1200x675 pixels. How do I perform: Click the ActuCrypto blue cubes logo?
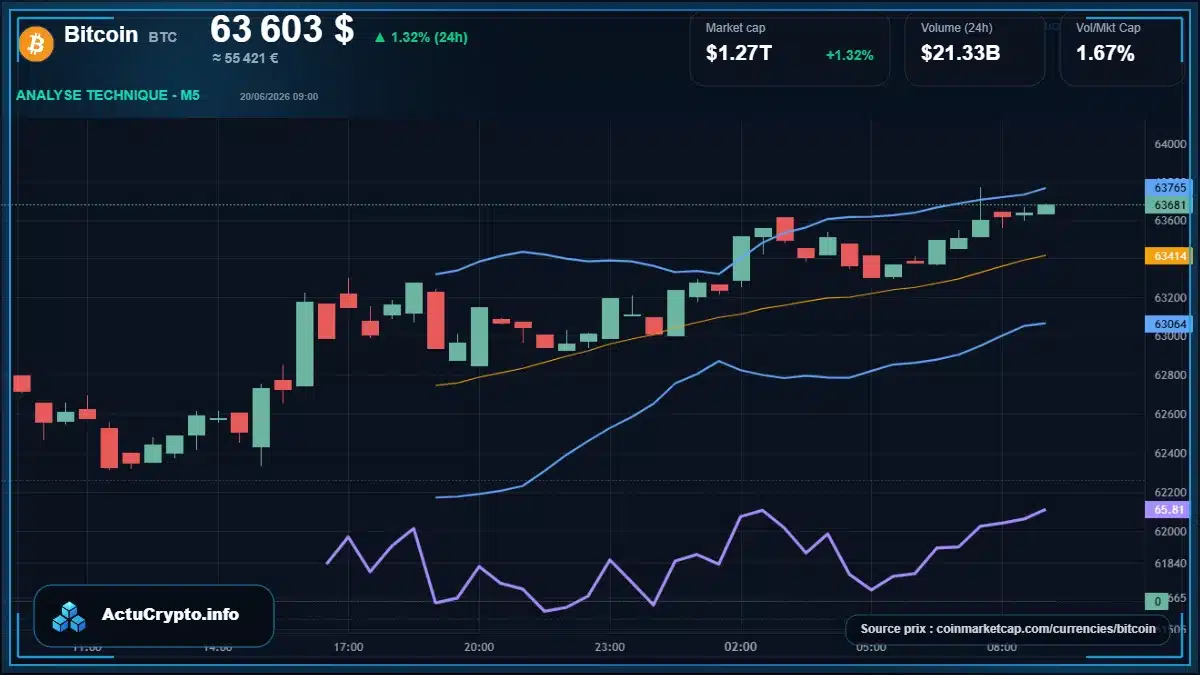tap(70, 616)
